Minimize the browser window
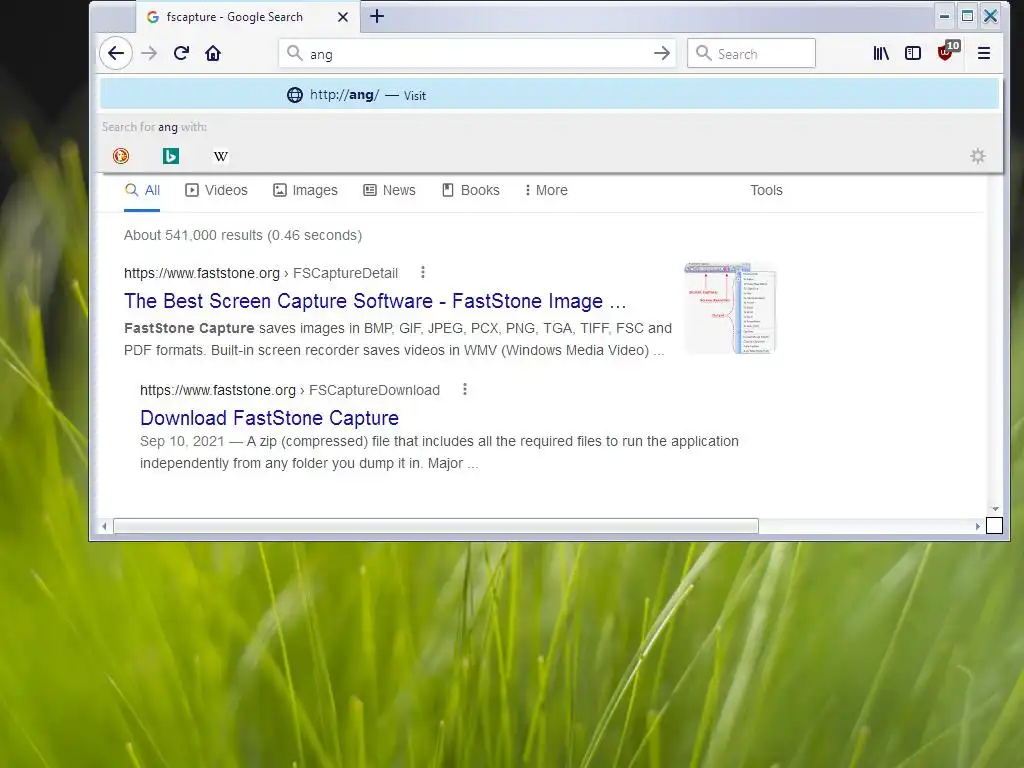Viewport: 1024px width, 768px height. (x=944, y=16)
